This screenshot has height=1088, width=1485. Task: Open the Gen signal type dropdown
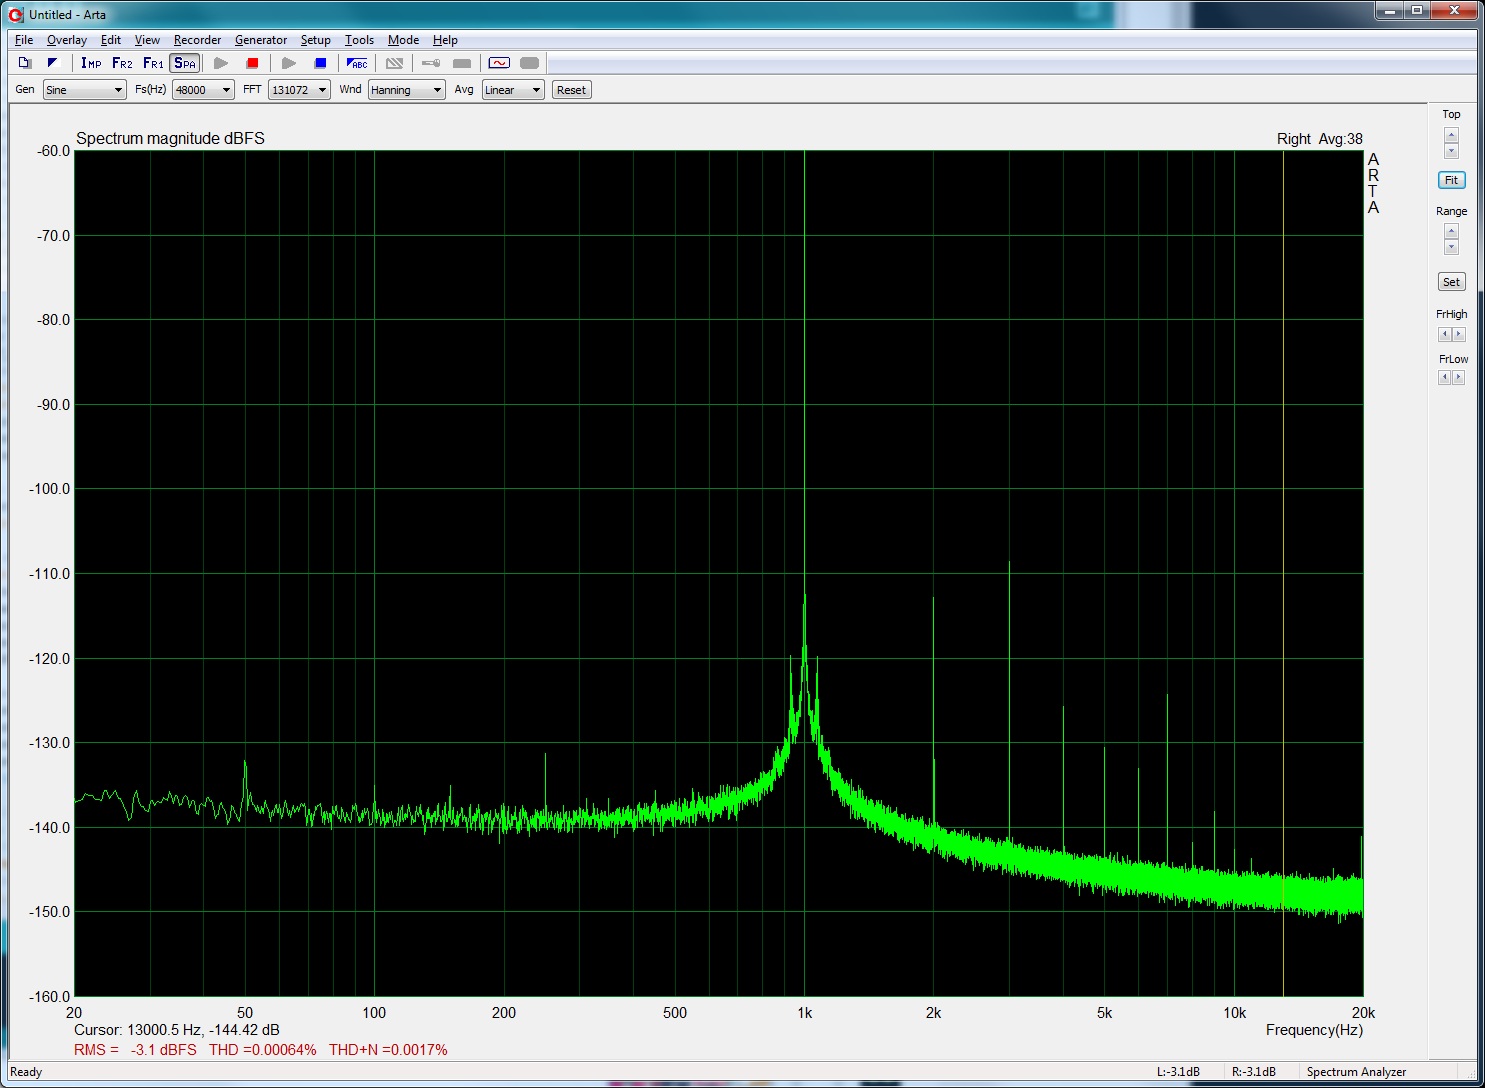point(84,90)
